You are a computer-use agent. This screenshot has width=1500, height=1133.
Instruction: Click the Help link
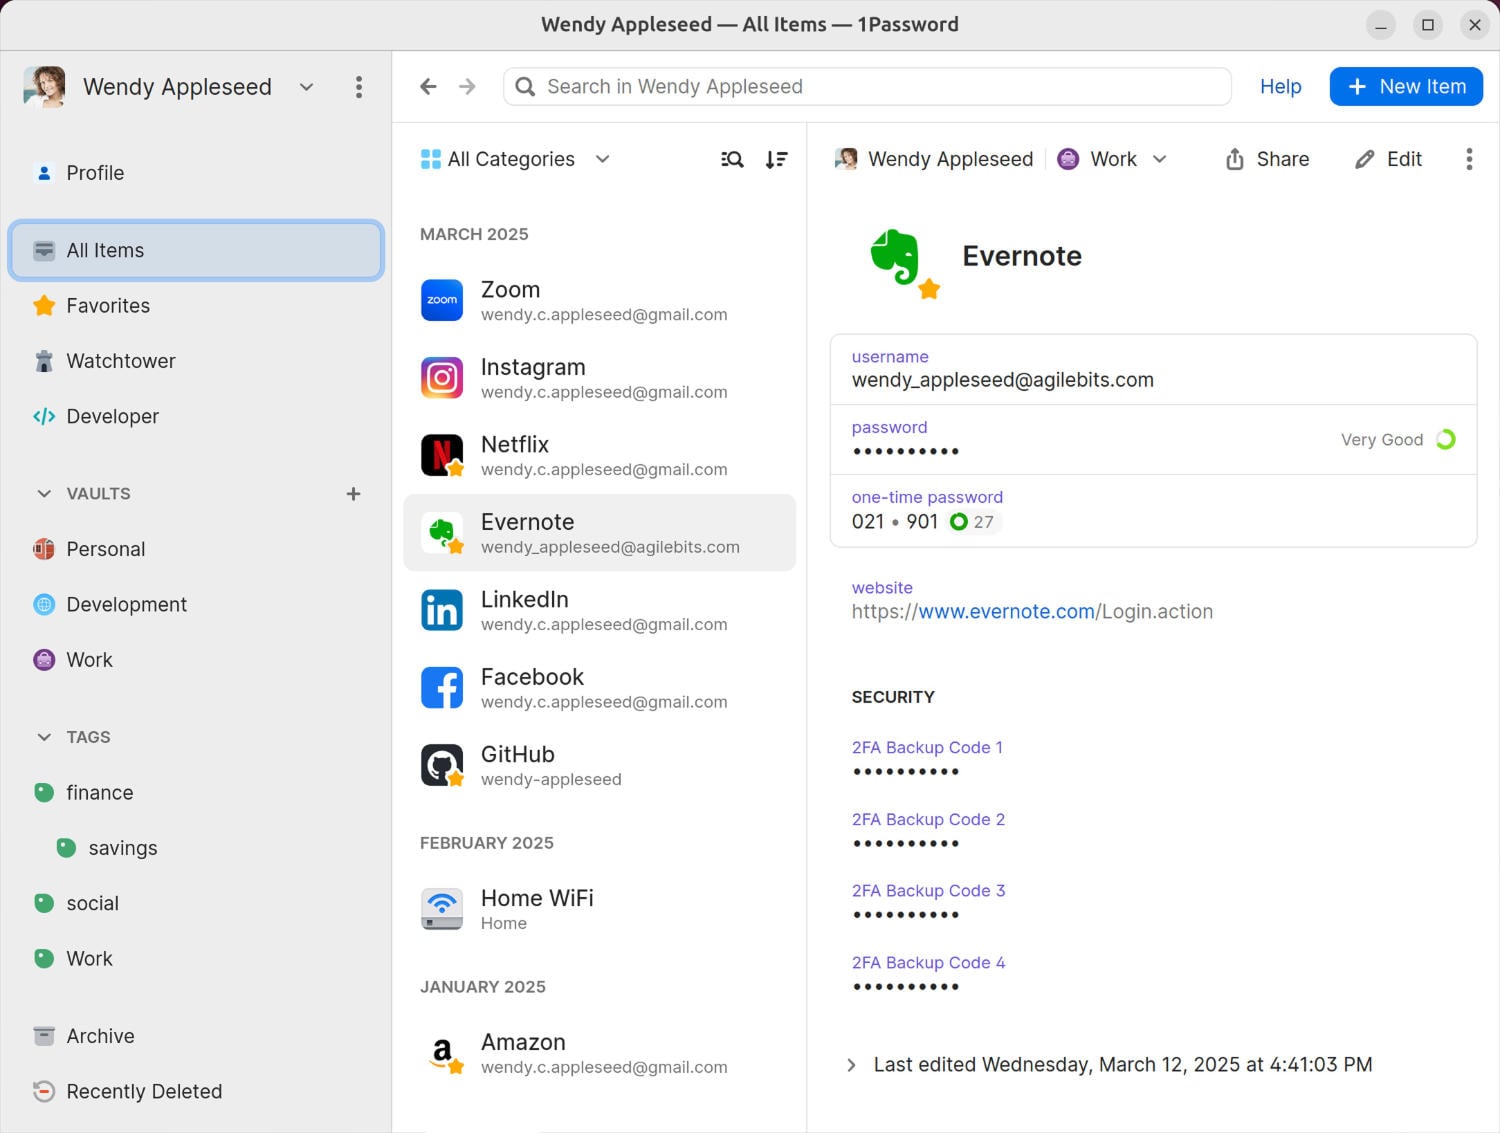pyautogui.click(x=1280, y=87)
